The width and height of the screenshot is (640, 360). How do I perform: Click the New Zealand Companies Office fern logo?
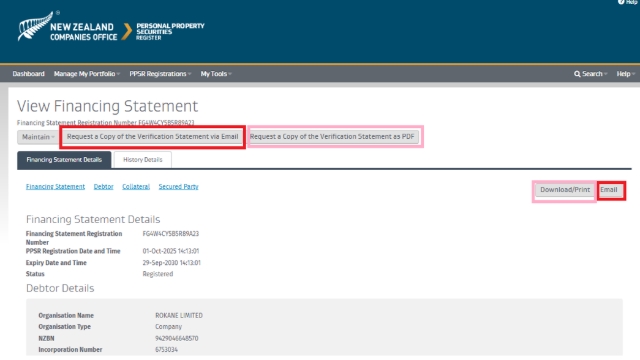(67, 27)
